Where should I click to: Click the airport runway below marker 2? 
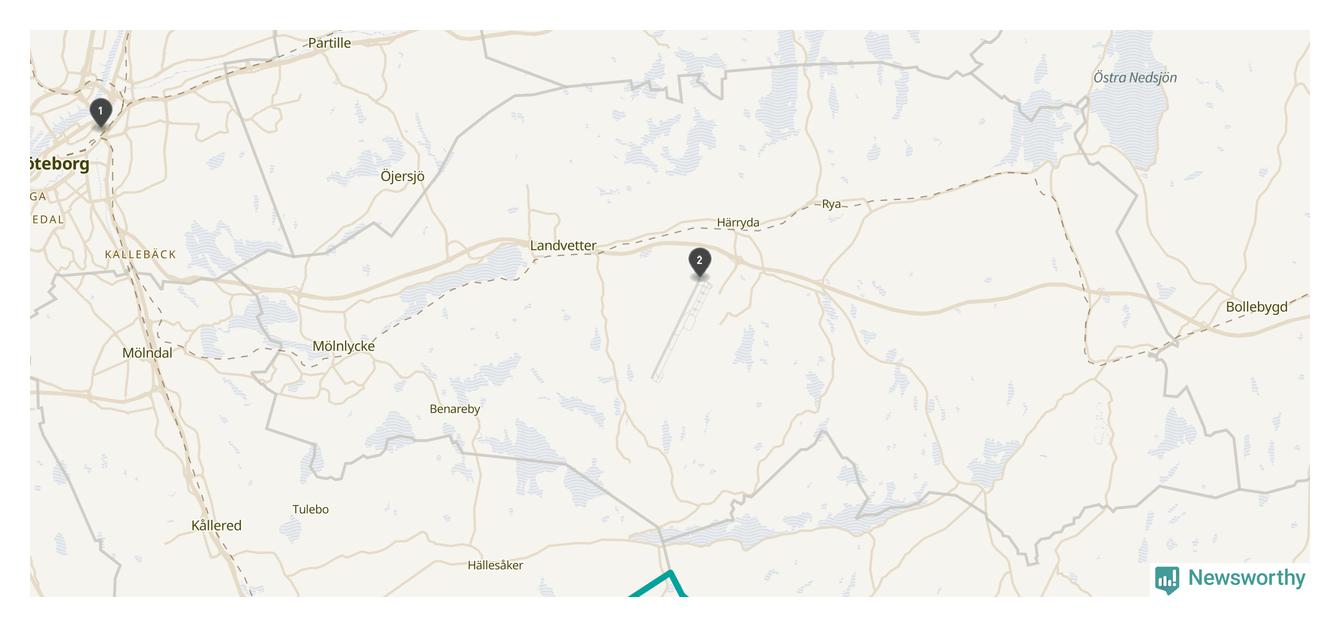[680, 332]
